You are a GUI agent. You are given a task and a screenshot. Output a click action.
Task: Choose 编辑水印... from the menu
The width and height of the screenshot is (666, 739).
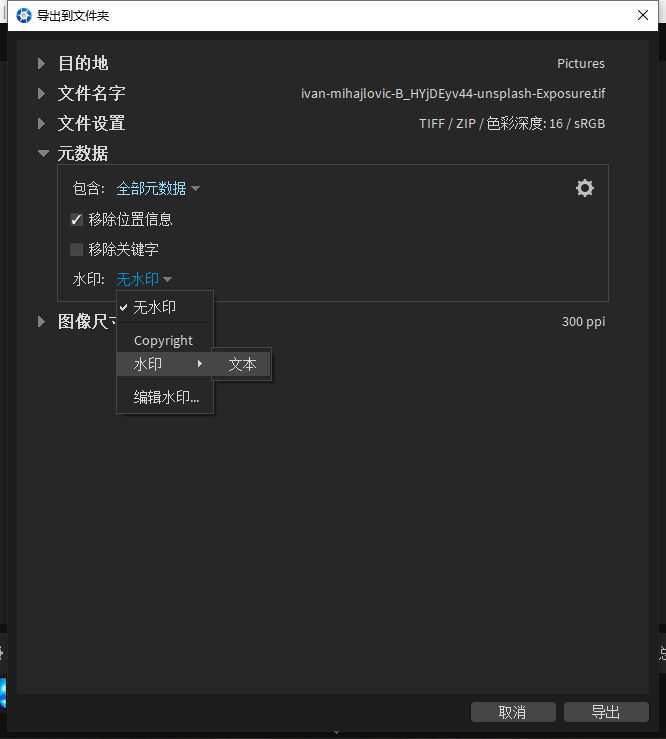pyautogui.click(x=166, y=397)
